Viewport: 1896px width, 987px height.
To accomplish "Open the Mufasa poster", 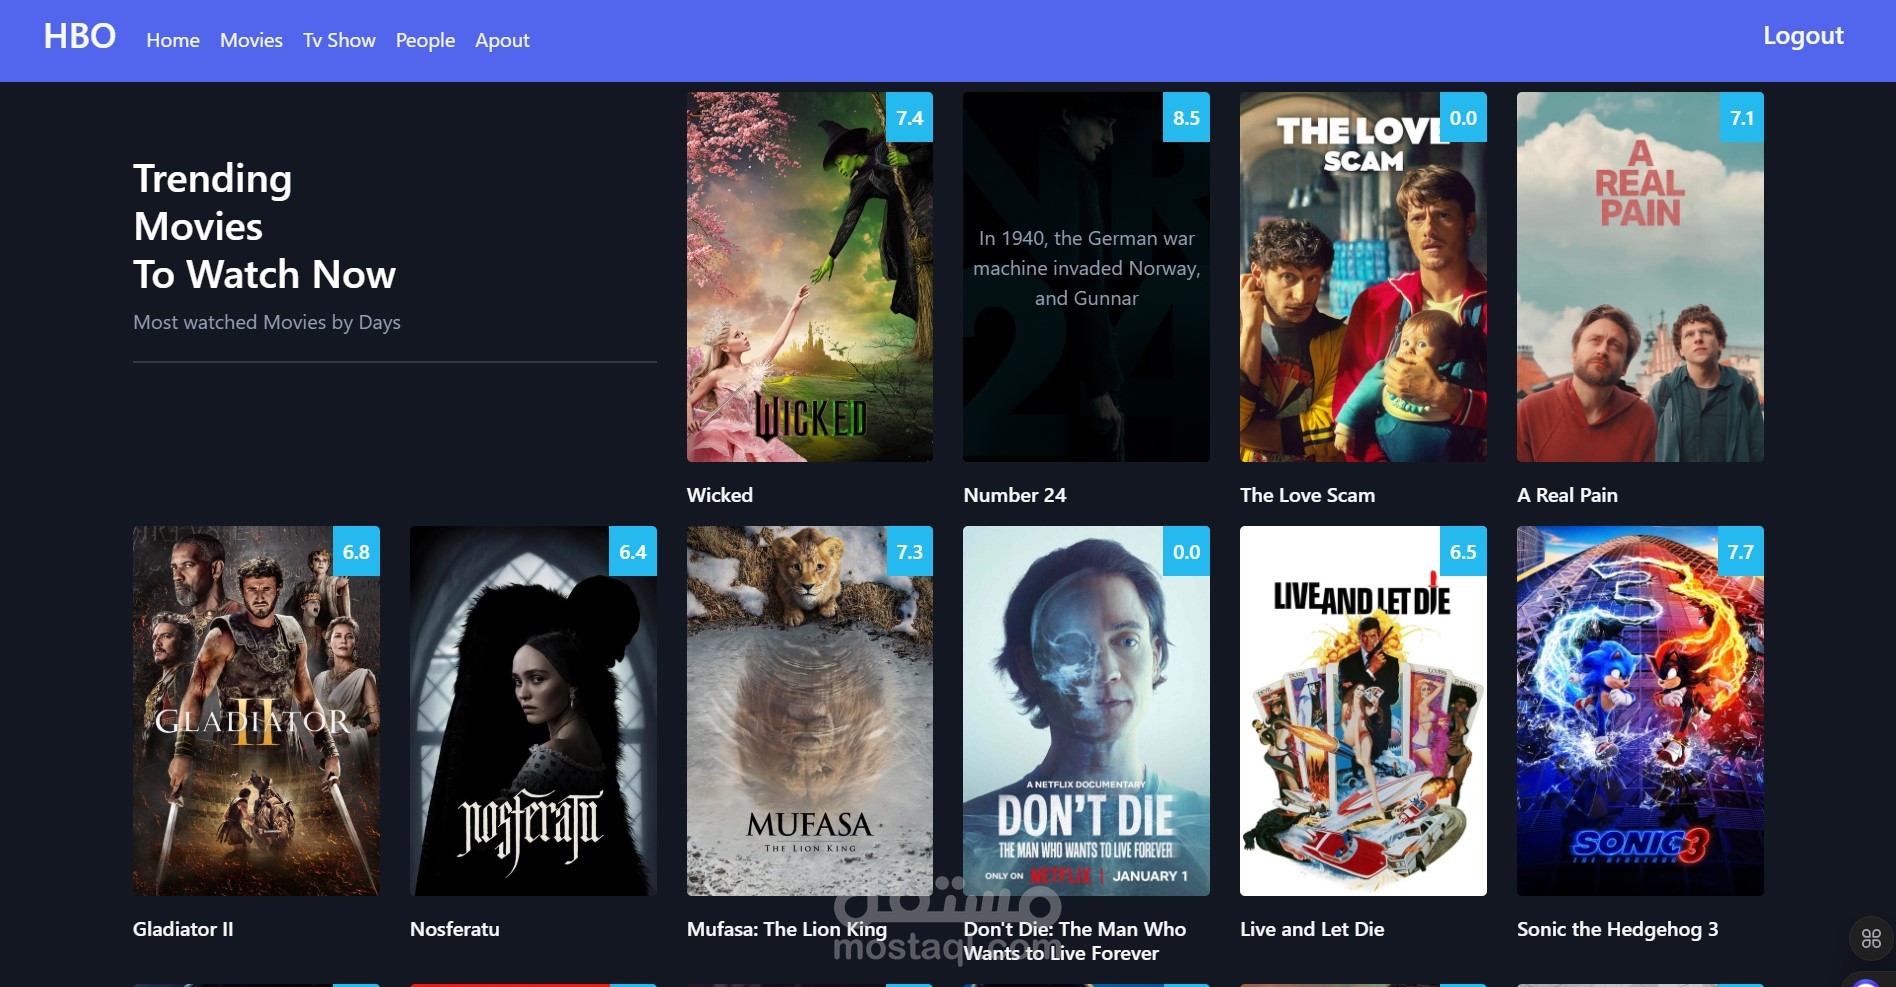I will pyautogui.click(x=810, y=711).
